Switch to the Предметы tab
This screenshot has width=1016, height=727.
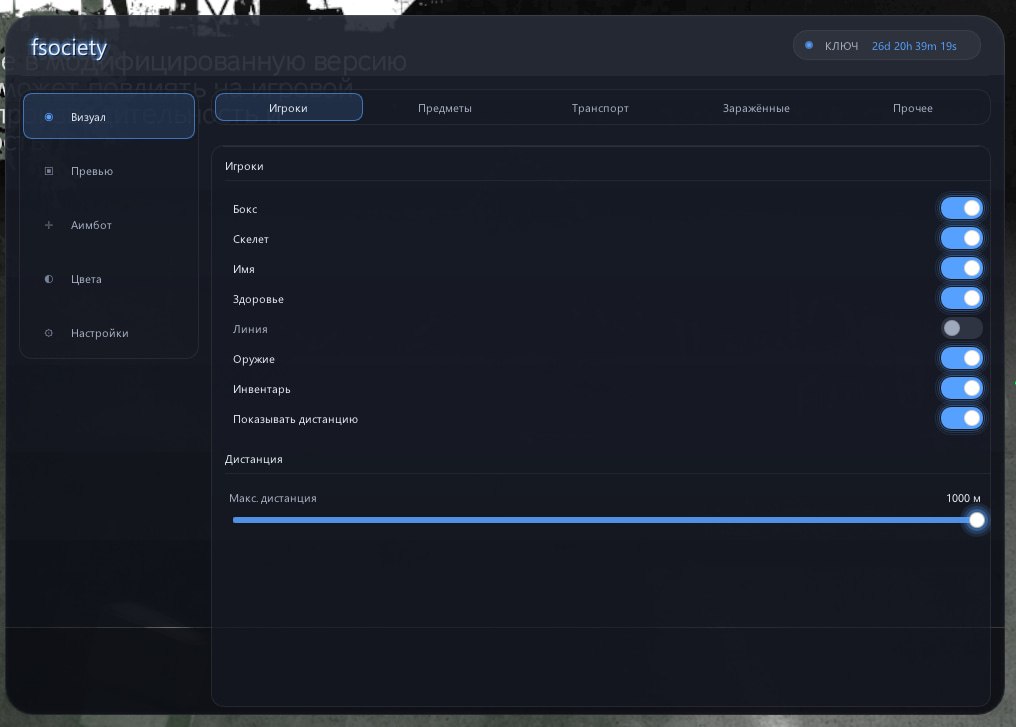point(444,108)
